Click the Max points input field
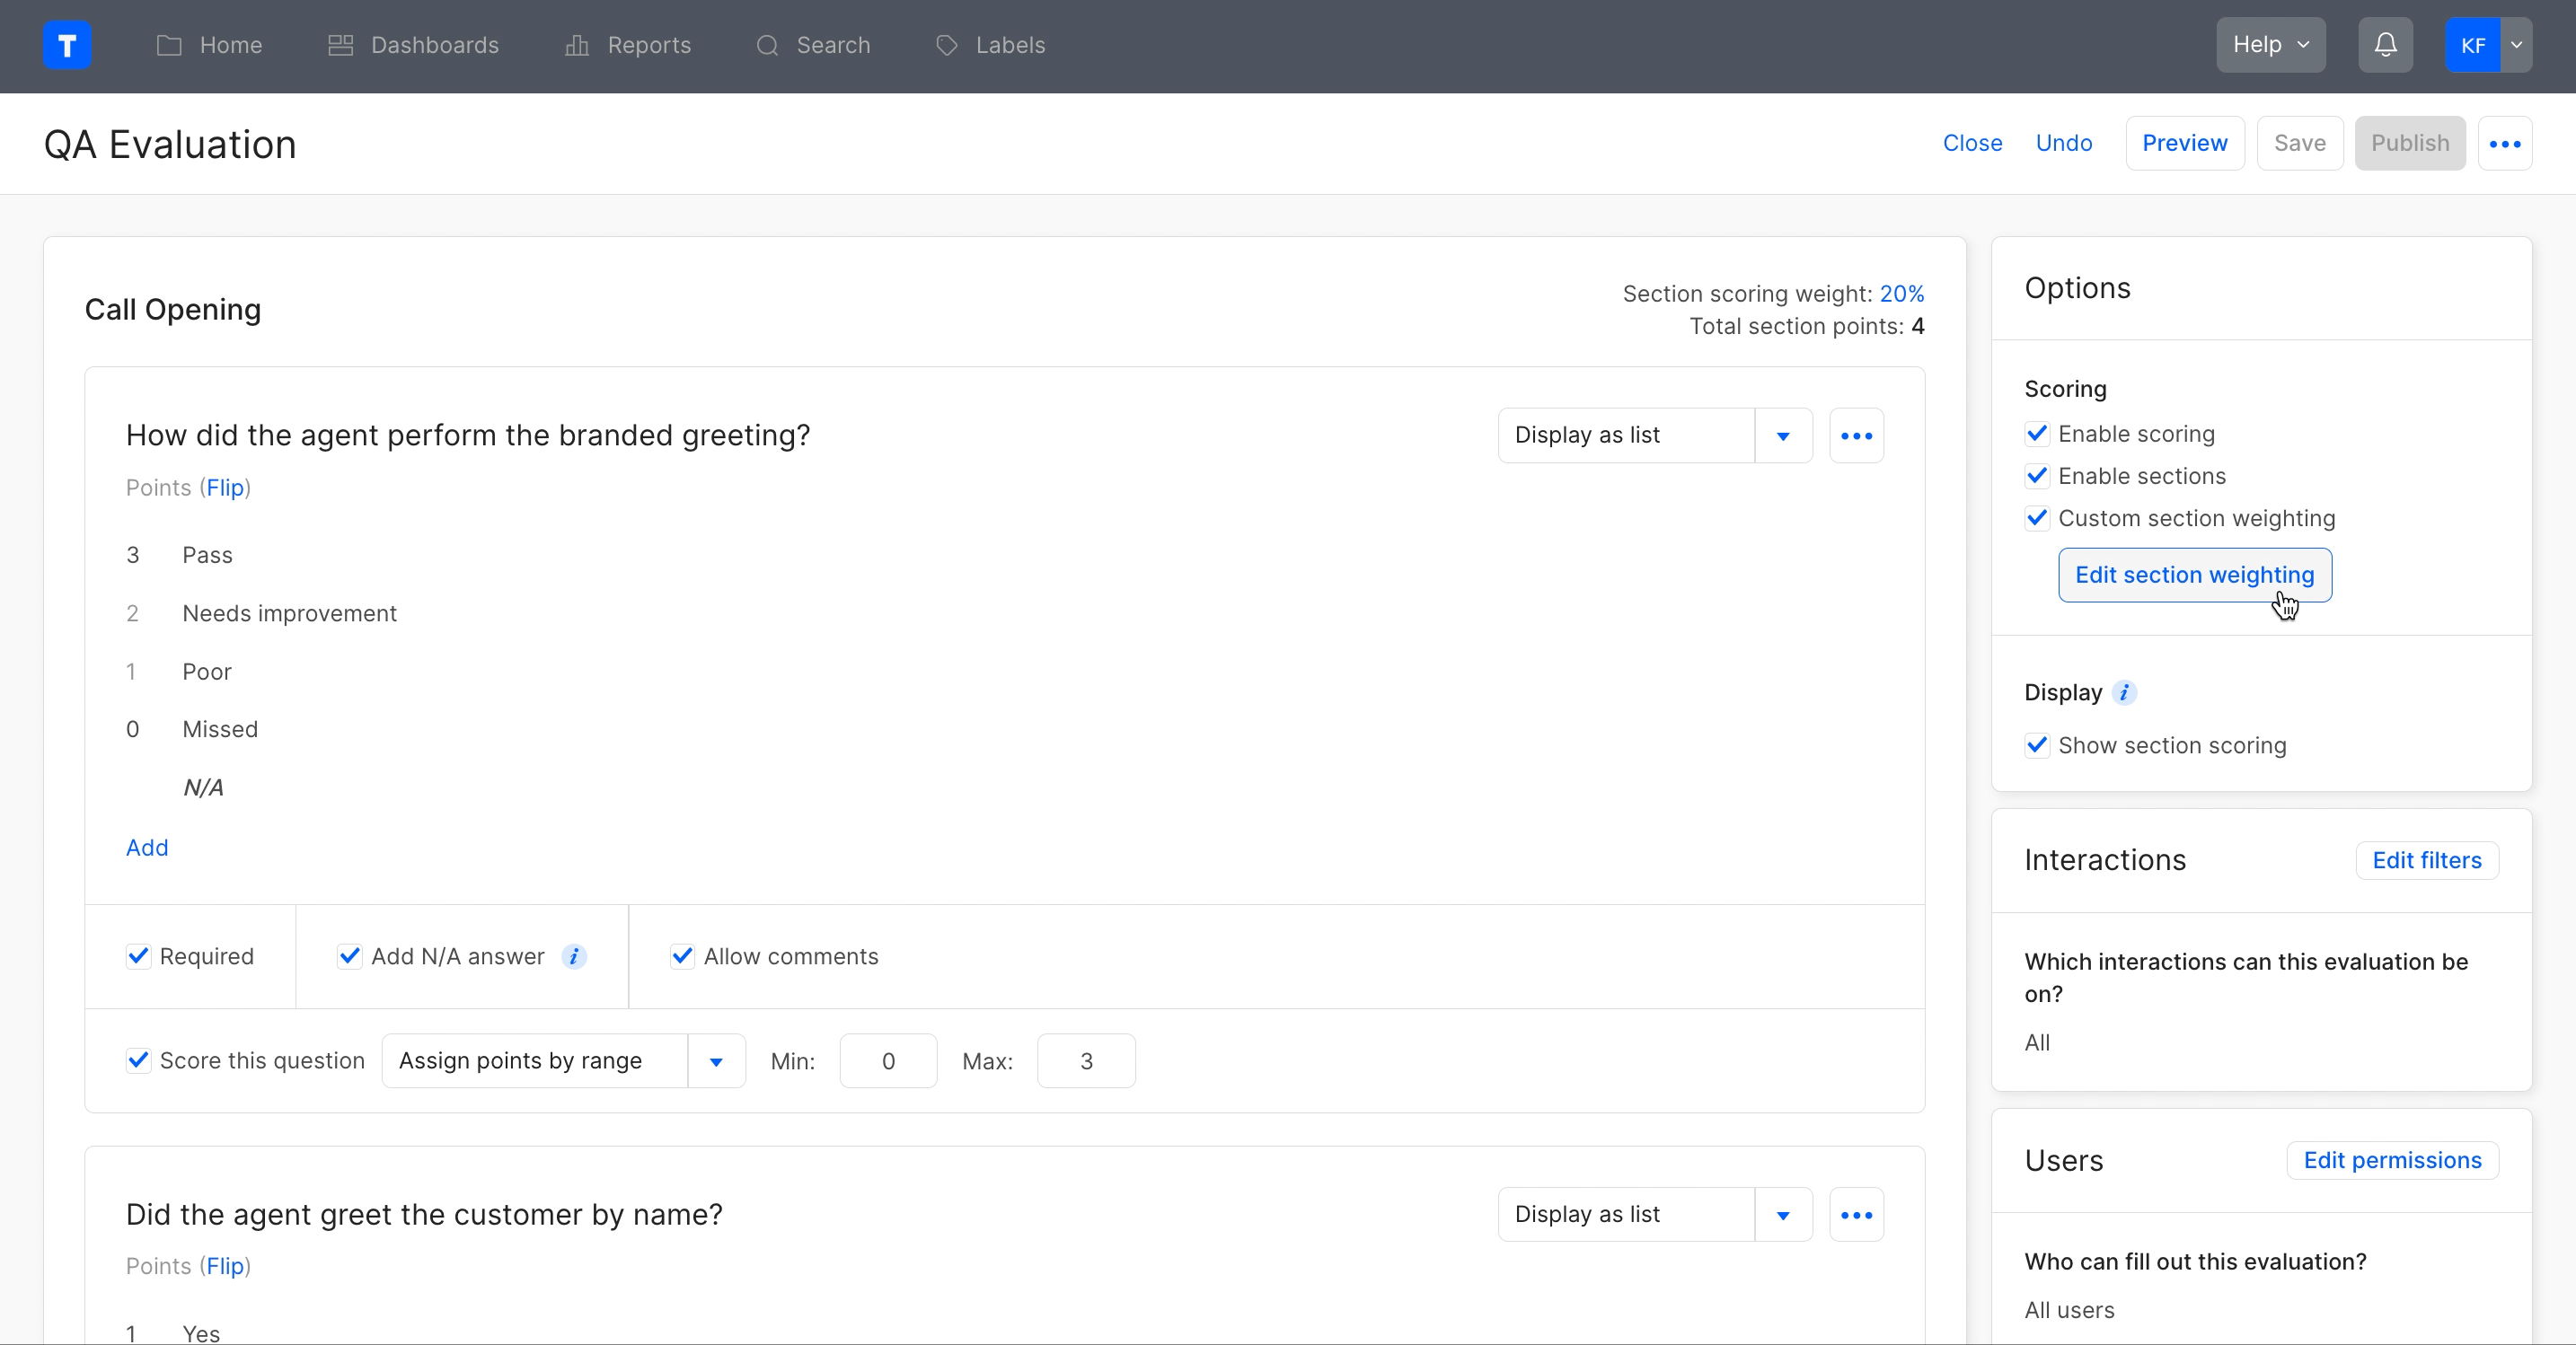 (x=1086, y=1062)
